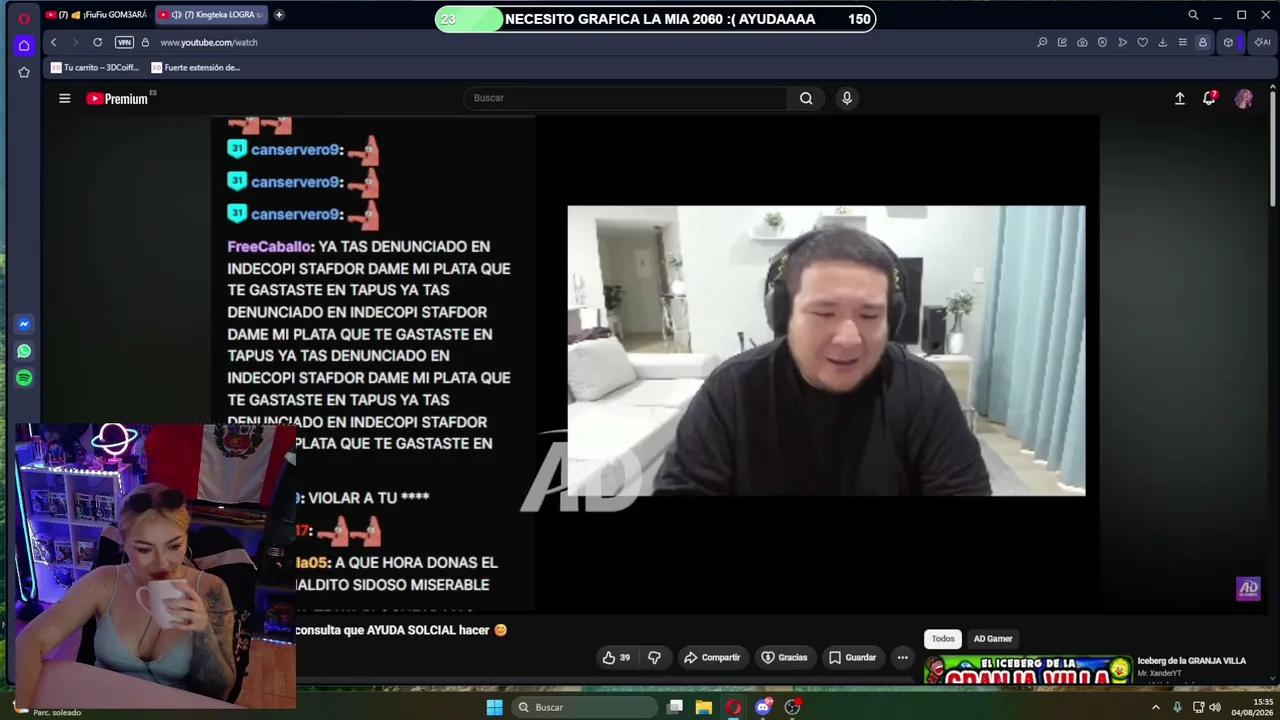Open the YouTube account avatar menu
The width and height of the screenshot is (1280, 720).
pos(1244,98)
